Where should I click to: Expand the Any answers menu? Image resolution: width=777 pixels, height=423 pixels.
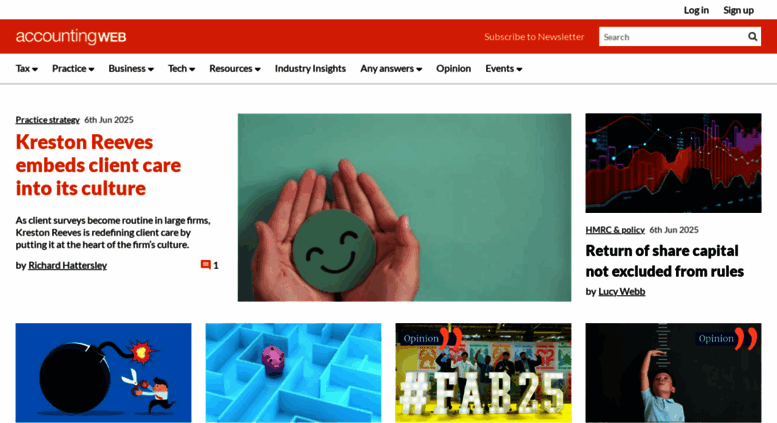[x=391, y=68]
